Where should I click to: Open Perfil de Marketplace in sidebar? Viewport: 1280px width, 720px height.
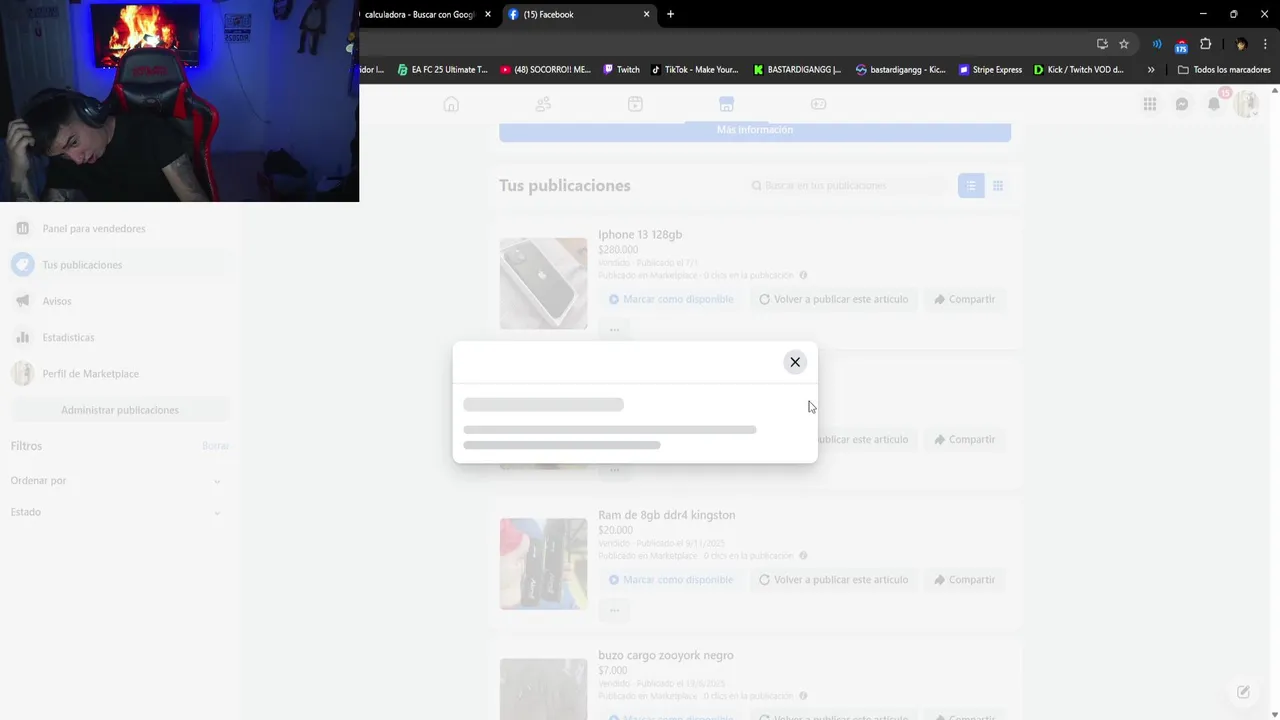click(120, 373)
